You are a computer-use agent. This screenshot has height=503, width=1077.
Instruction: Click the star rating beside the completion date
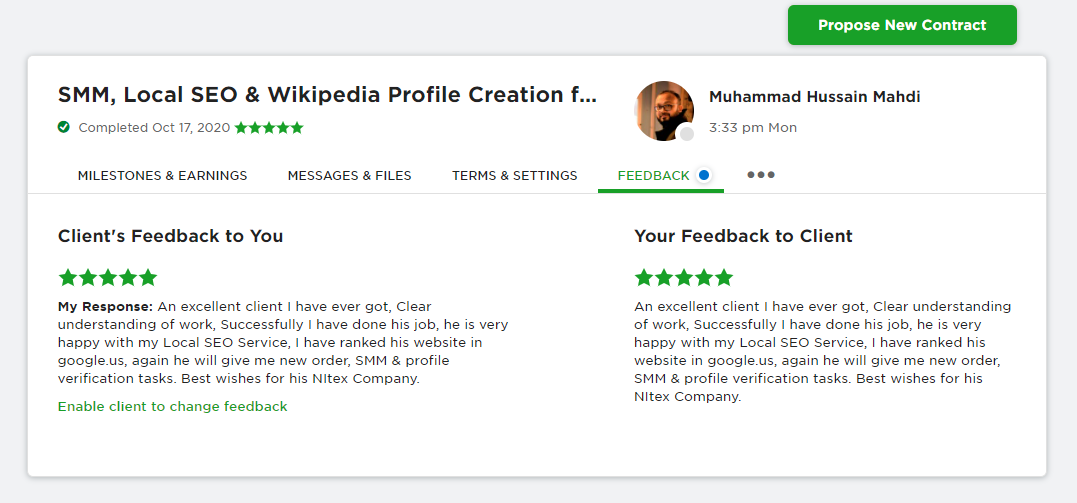click(x=269, y=128)
